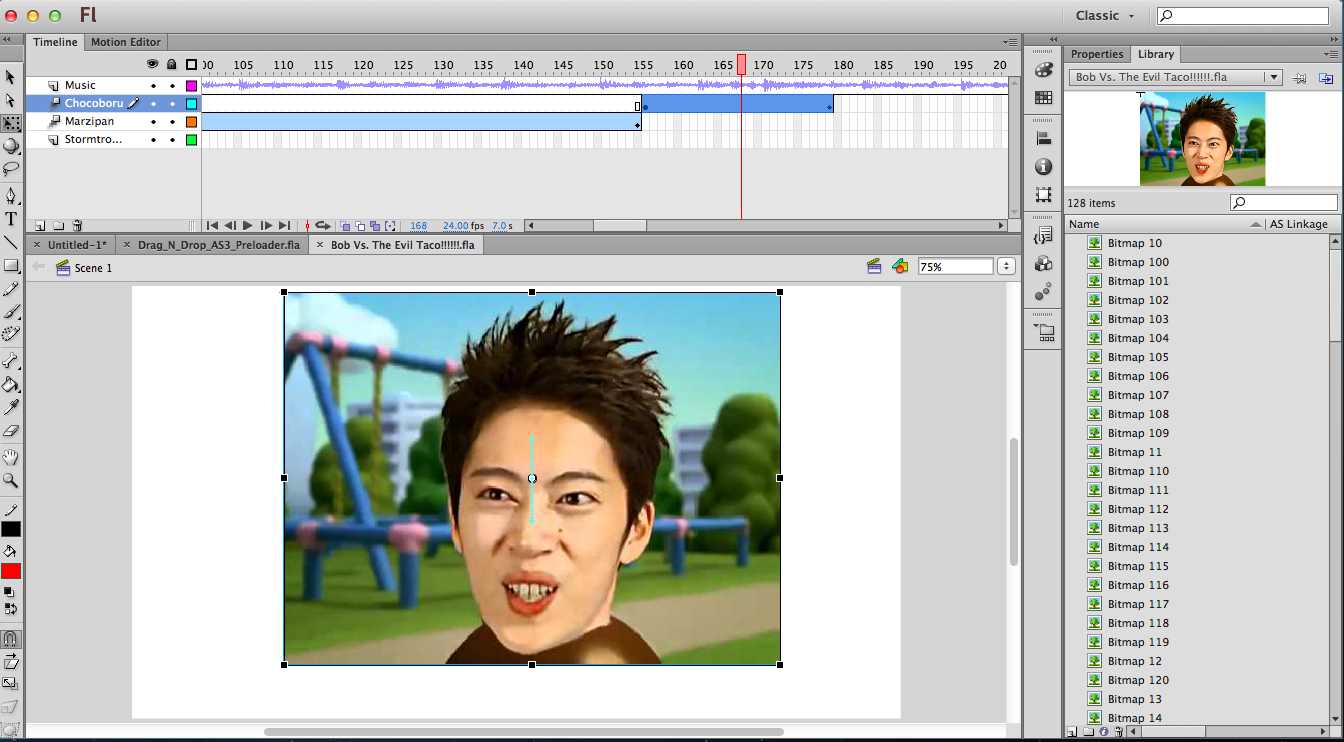The image size is (1344, 742).
Task: Open the Transform panel icon
Action: click(x=1043, y=195)
